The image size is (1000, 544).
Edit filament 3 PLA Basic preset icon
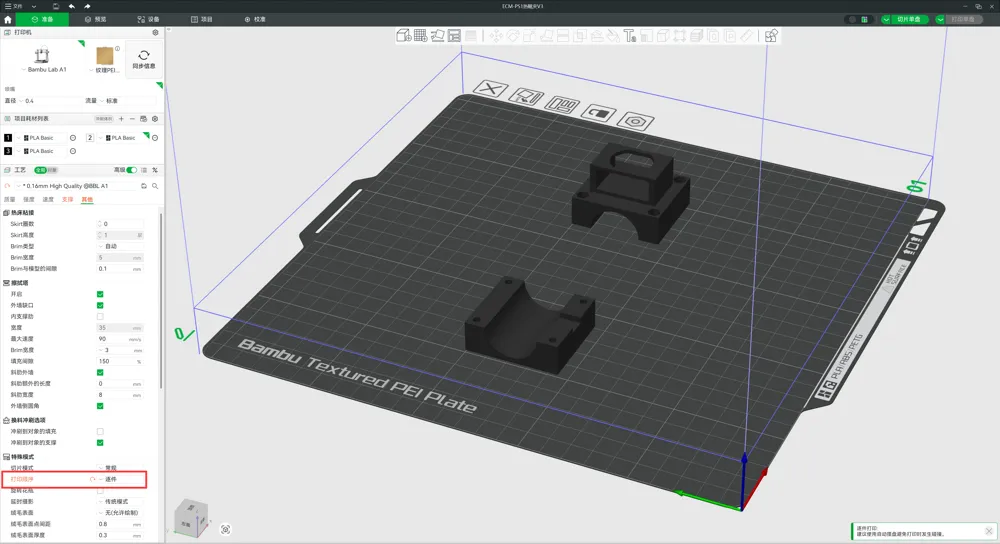coord(73,151)
